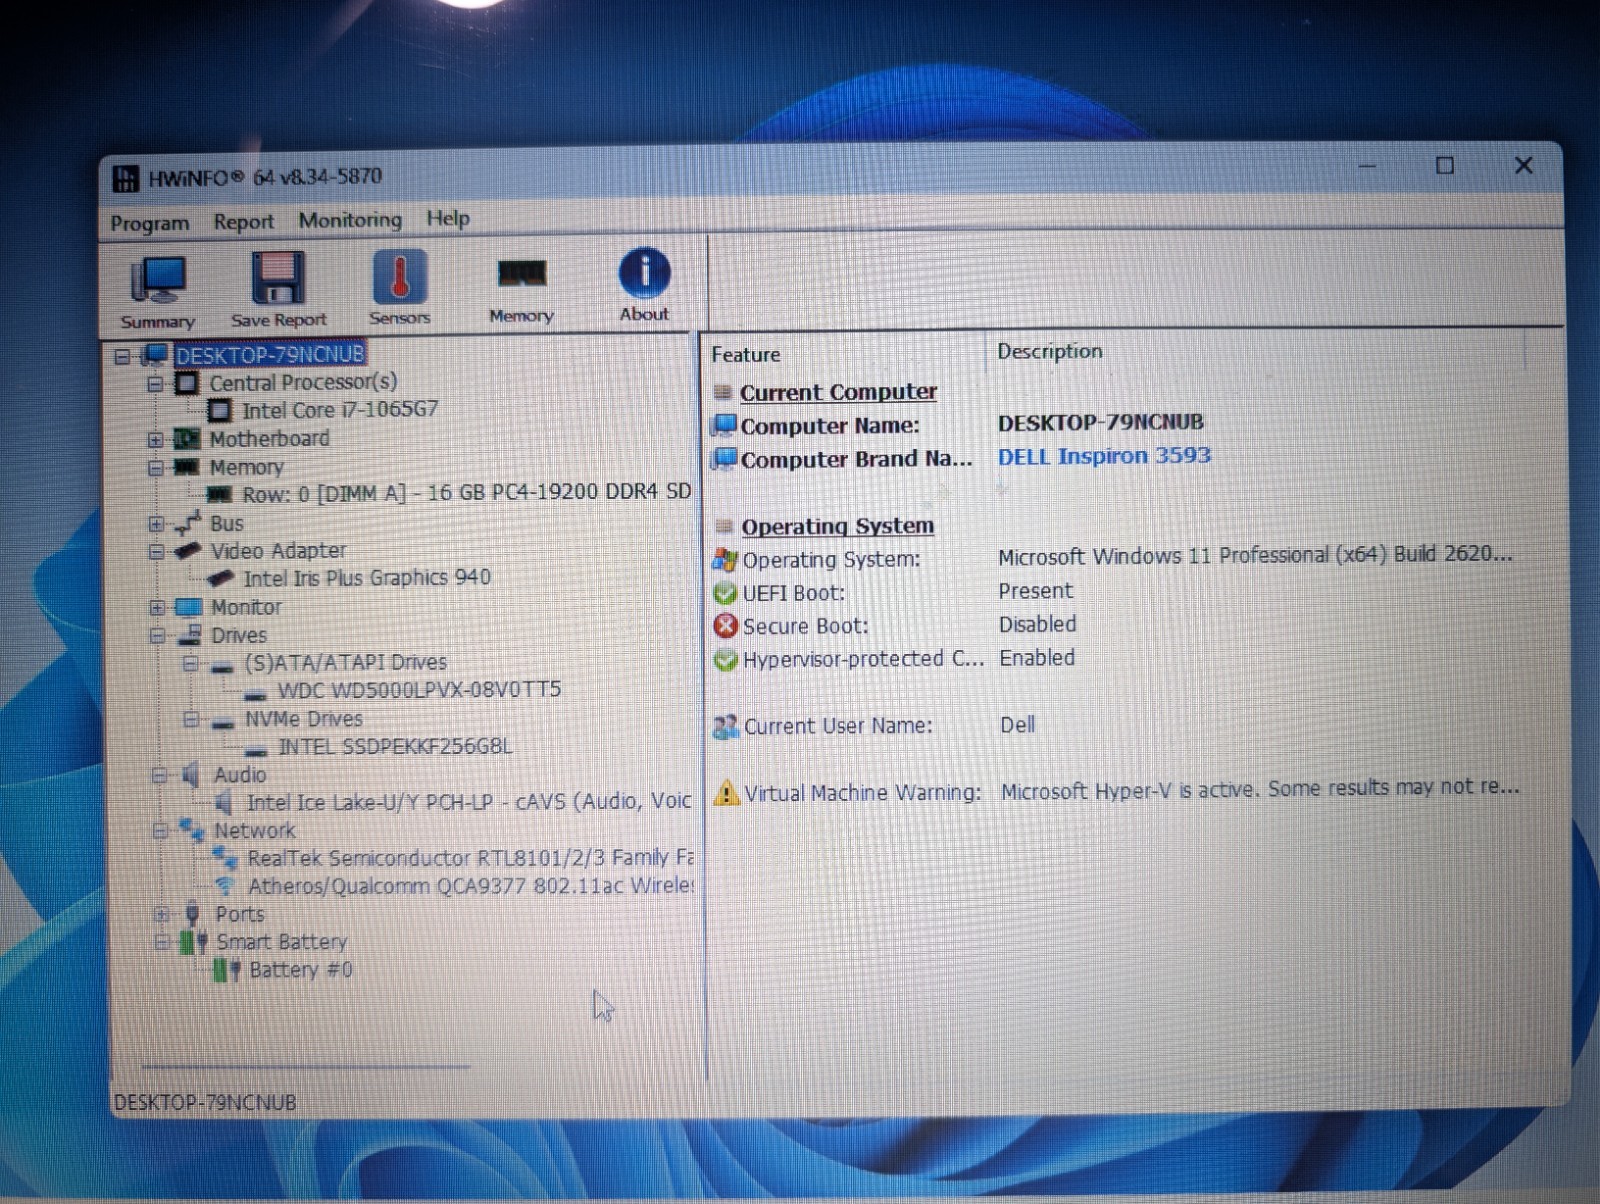This screenshot has width=1600, height=1204.
Task: Open the Report menu
Action: point(243,222)
